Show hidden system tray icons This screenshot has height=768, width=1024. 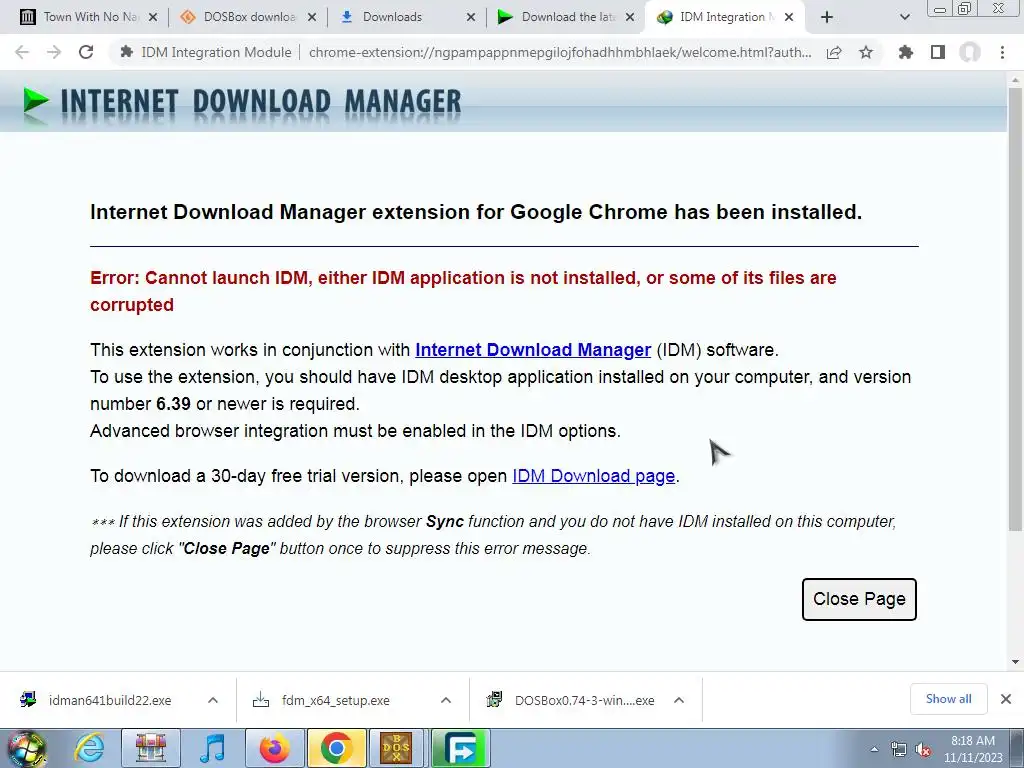[x=874, y=749]
